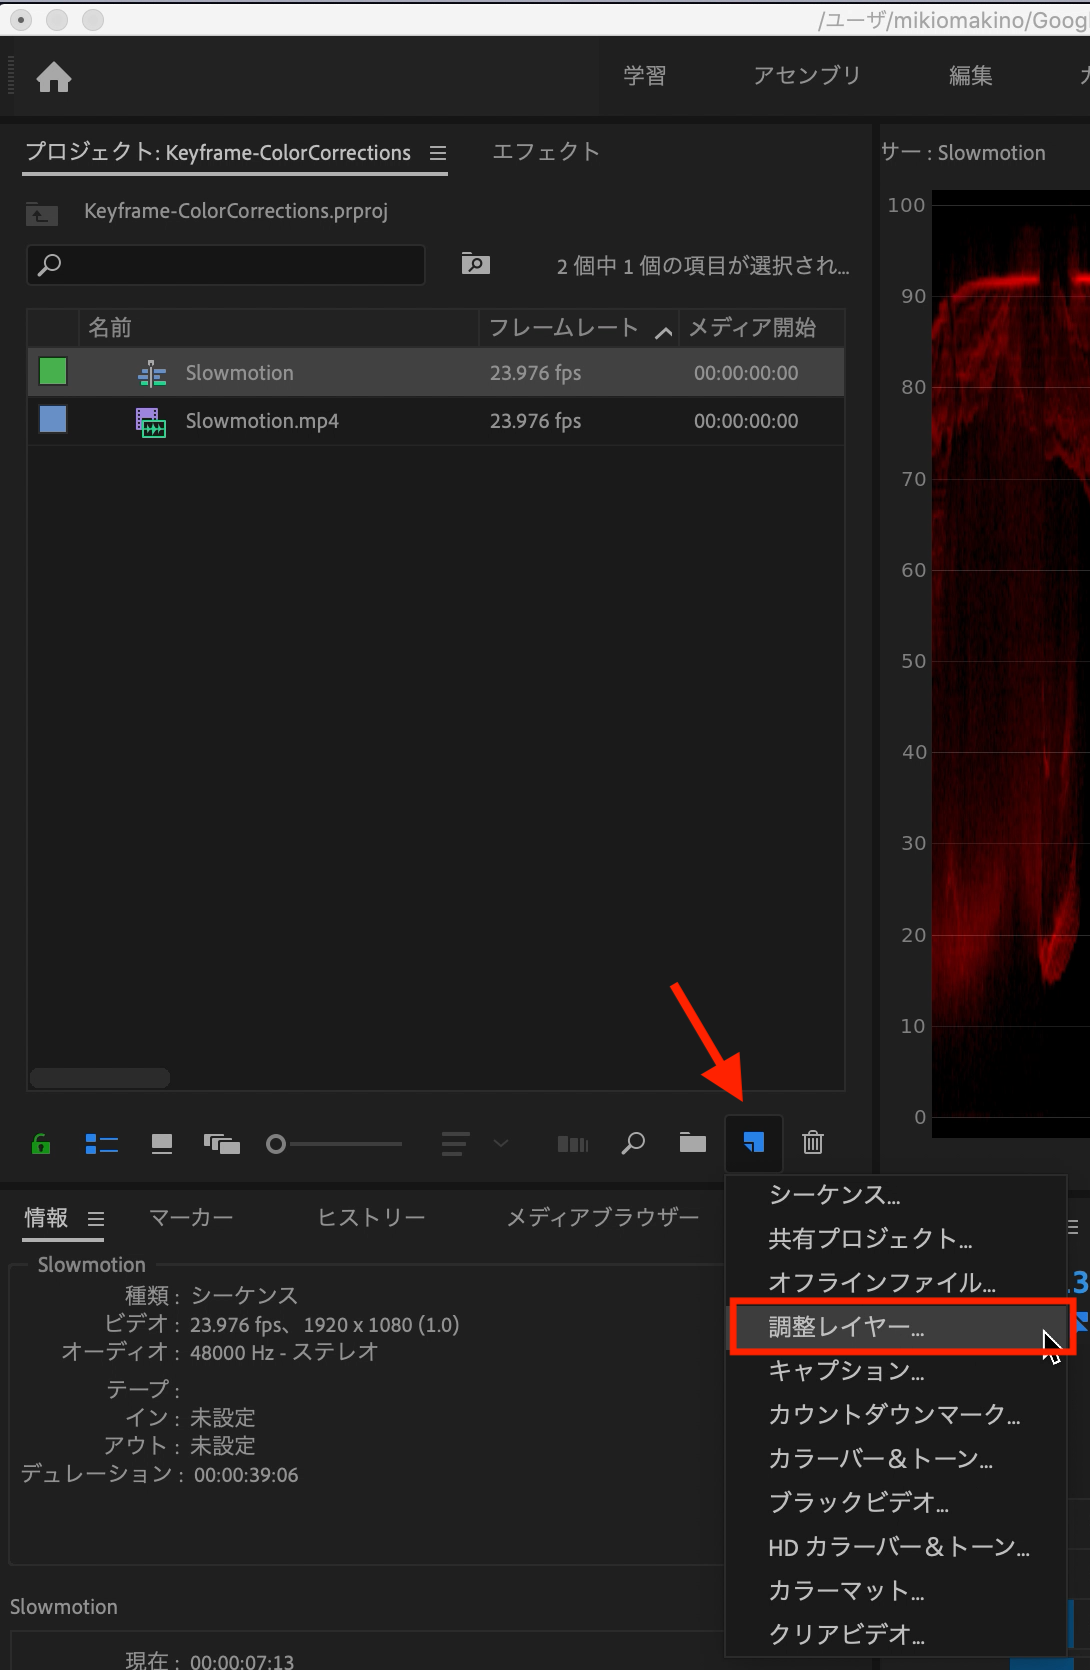1090x1670 pixels.
Task: Select the プロジェクト: Keyframe-ColorCorrections tab
Action: (218, 152)
